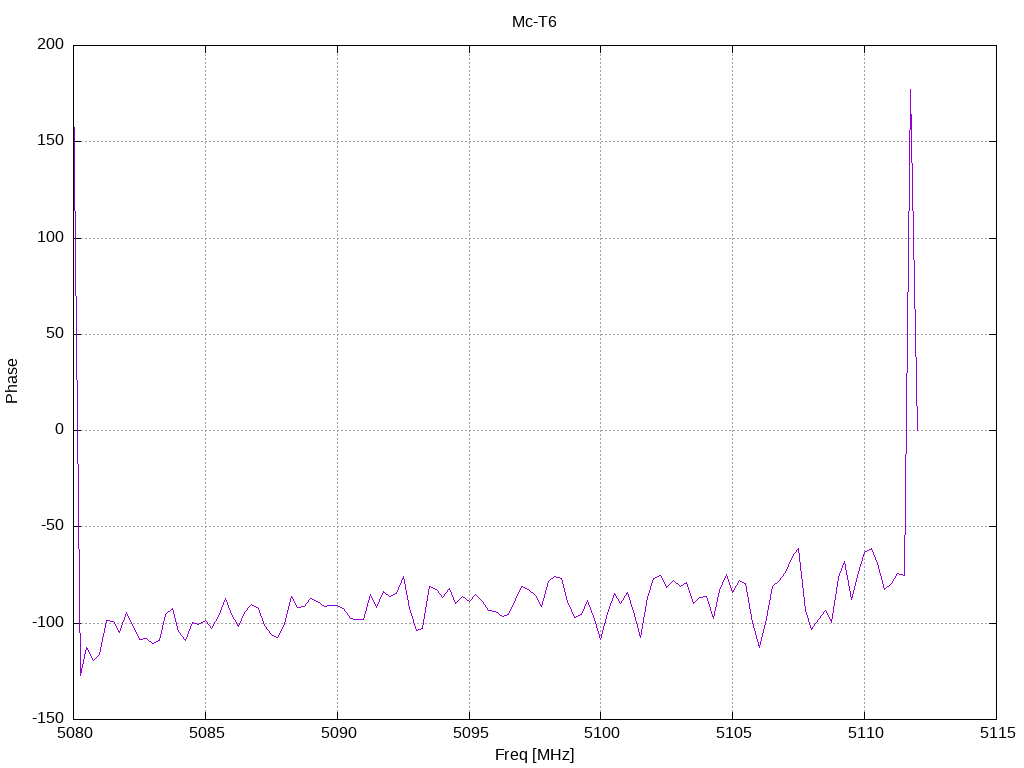Click x-axis tick label 5105

point(733,733)
